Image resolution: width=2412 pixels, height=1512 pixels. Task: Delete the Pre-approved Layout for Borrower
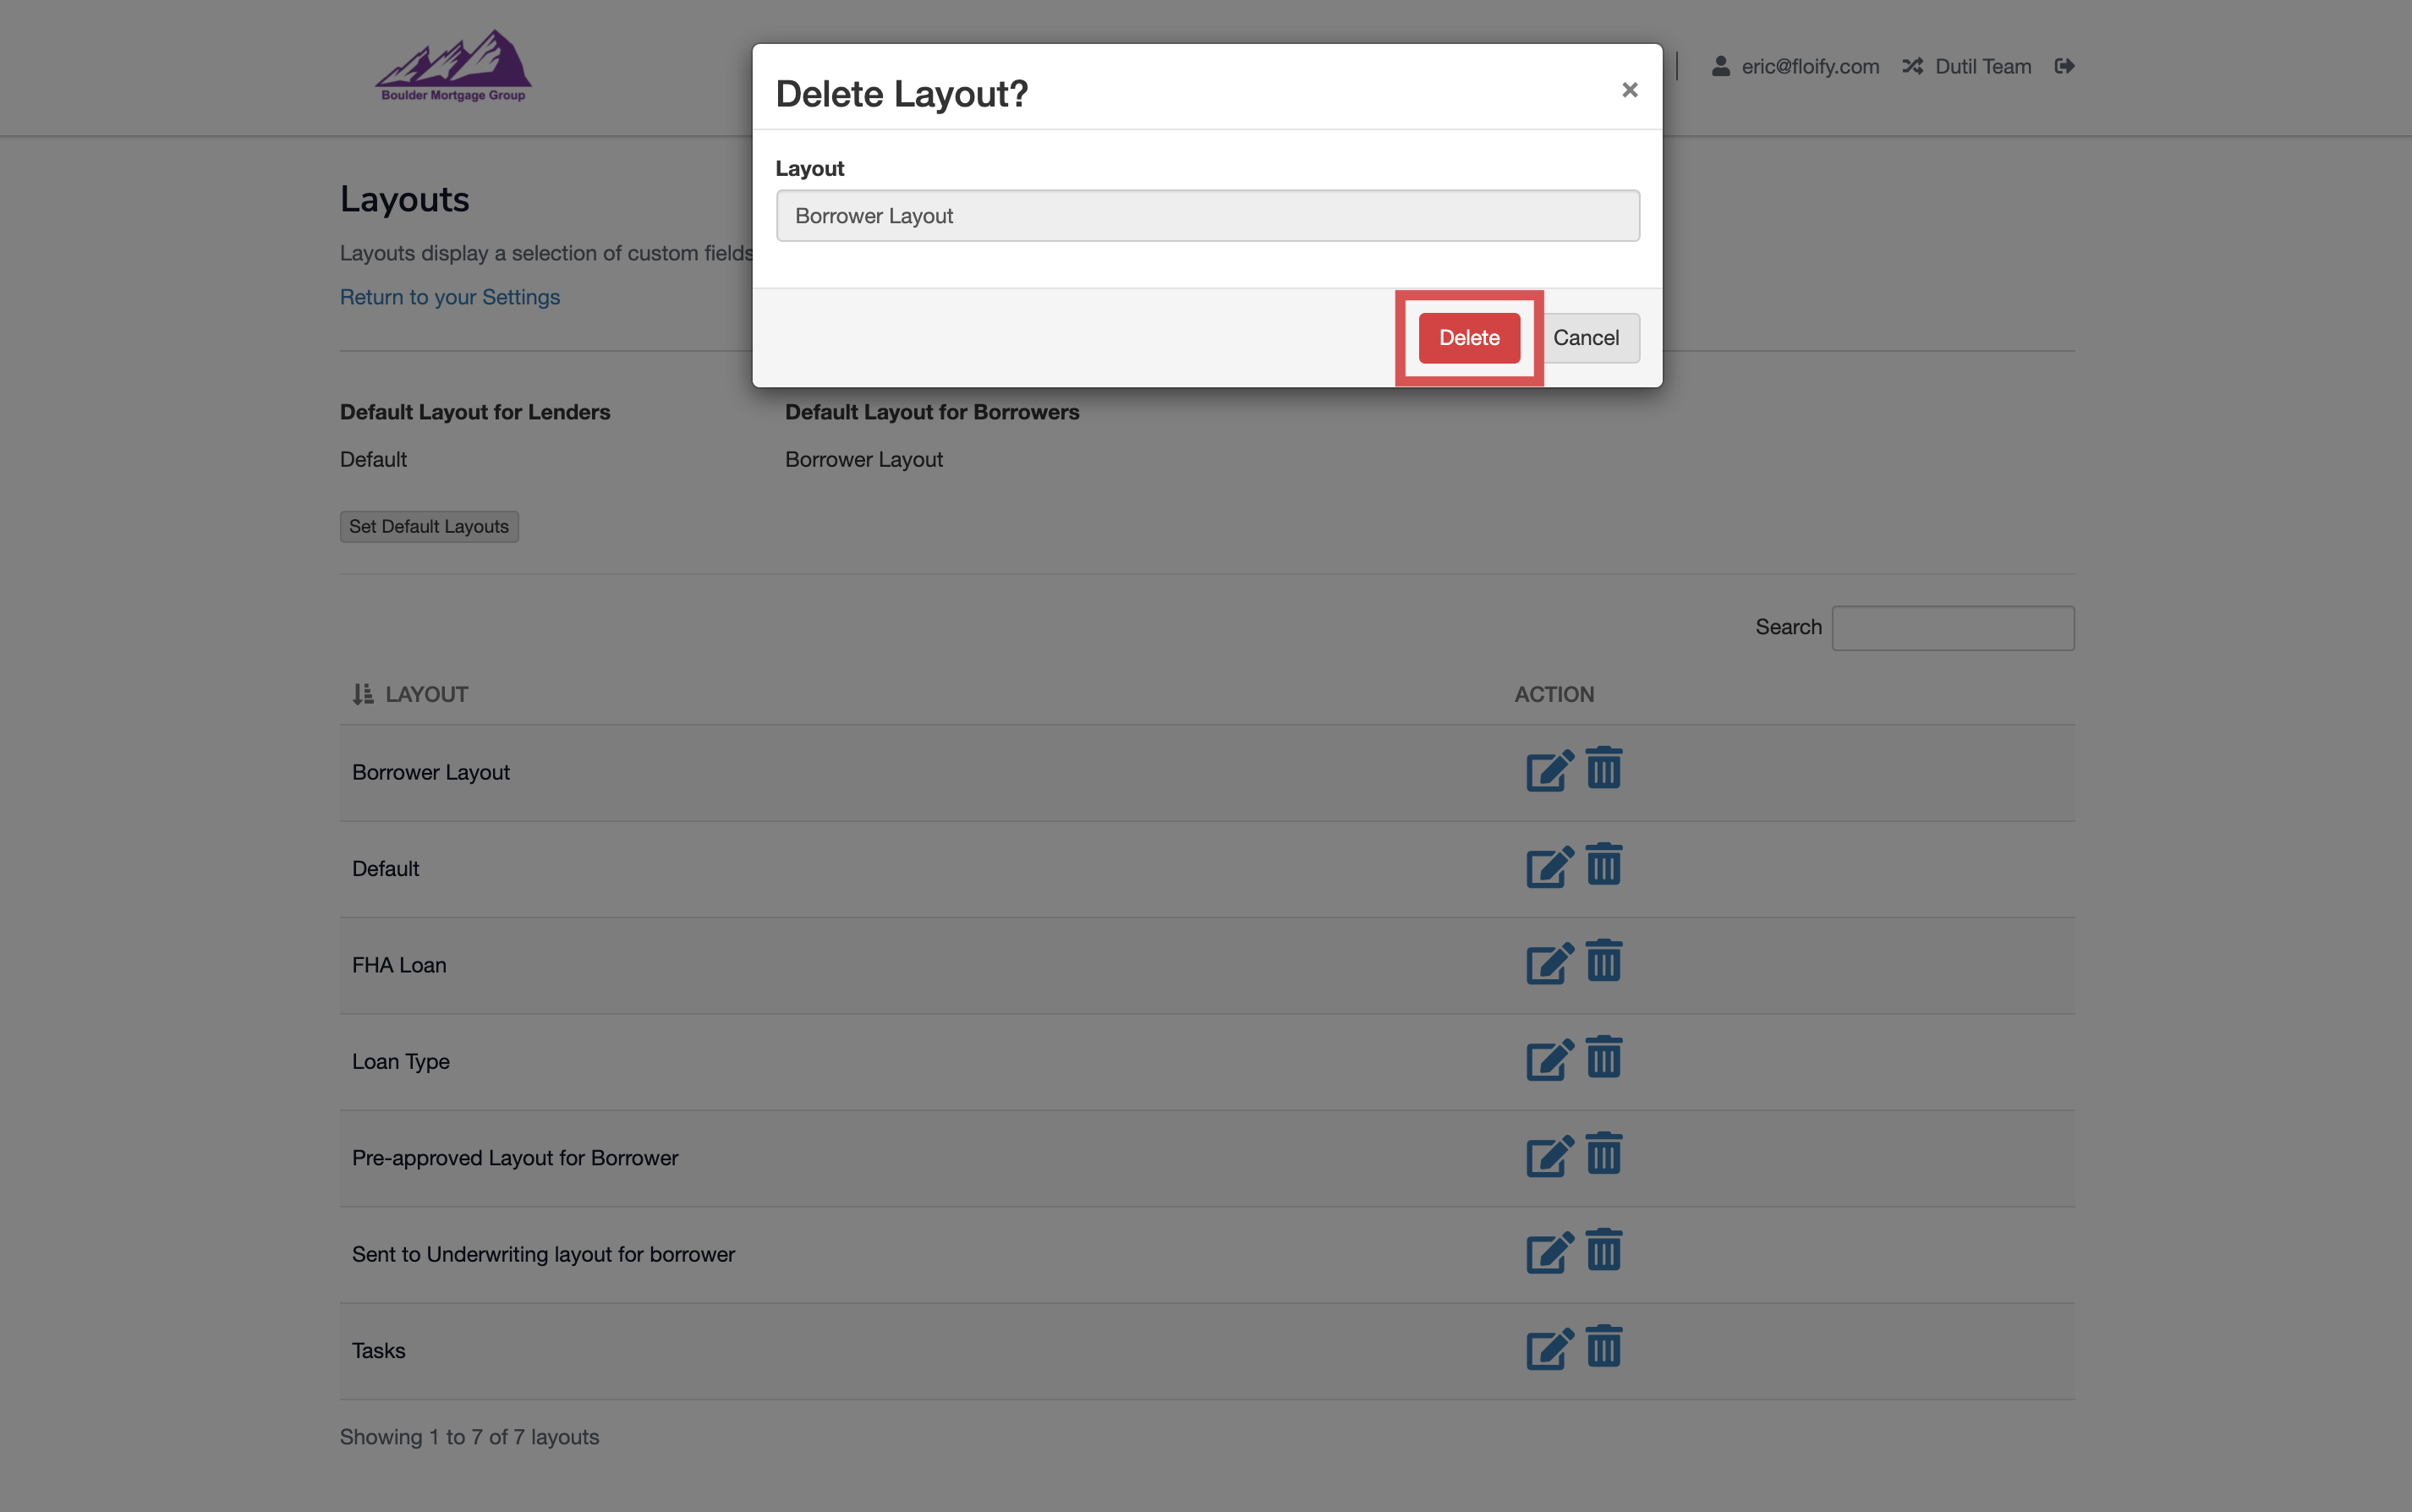click(1604, 1153)
